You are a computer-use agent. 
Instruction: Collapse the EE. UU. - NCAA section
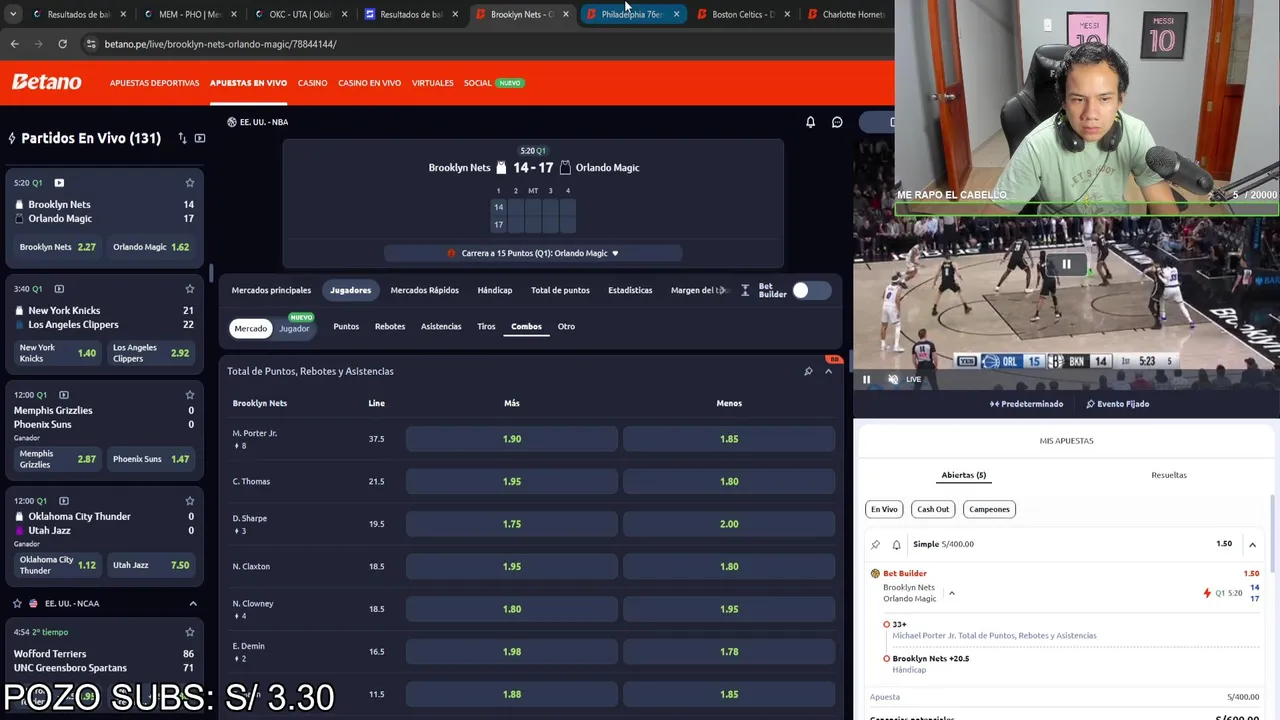(193, 603)
